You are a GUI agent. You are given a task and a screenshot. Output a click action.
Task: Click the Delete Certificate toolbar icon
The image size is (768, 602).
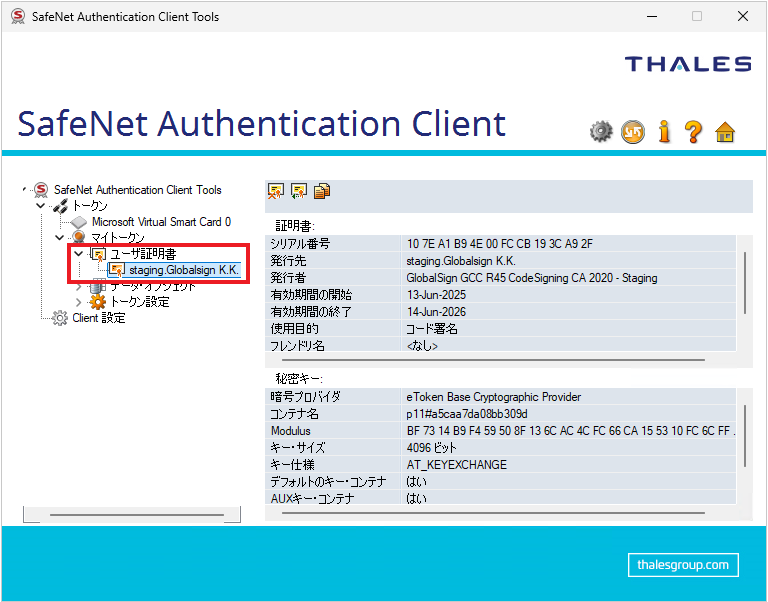click(x=275, y=191)
